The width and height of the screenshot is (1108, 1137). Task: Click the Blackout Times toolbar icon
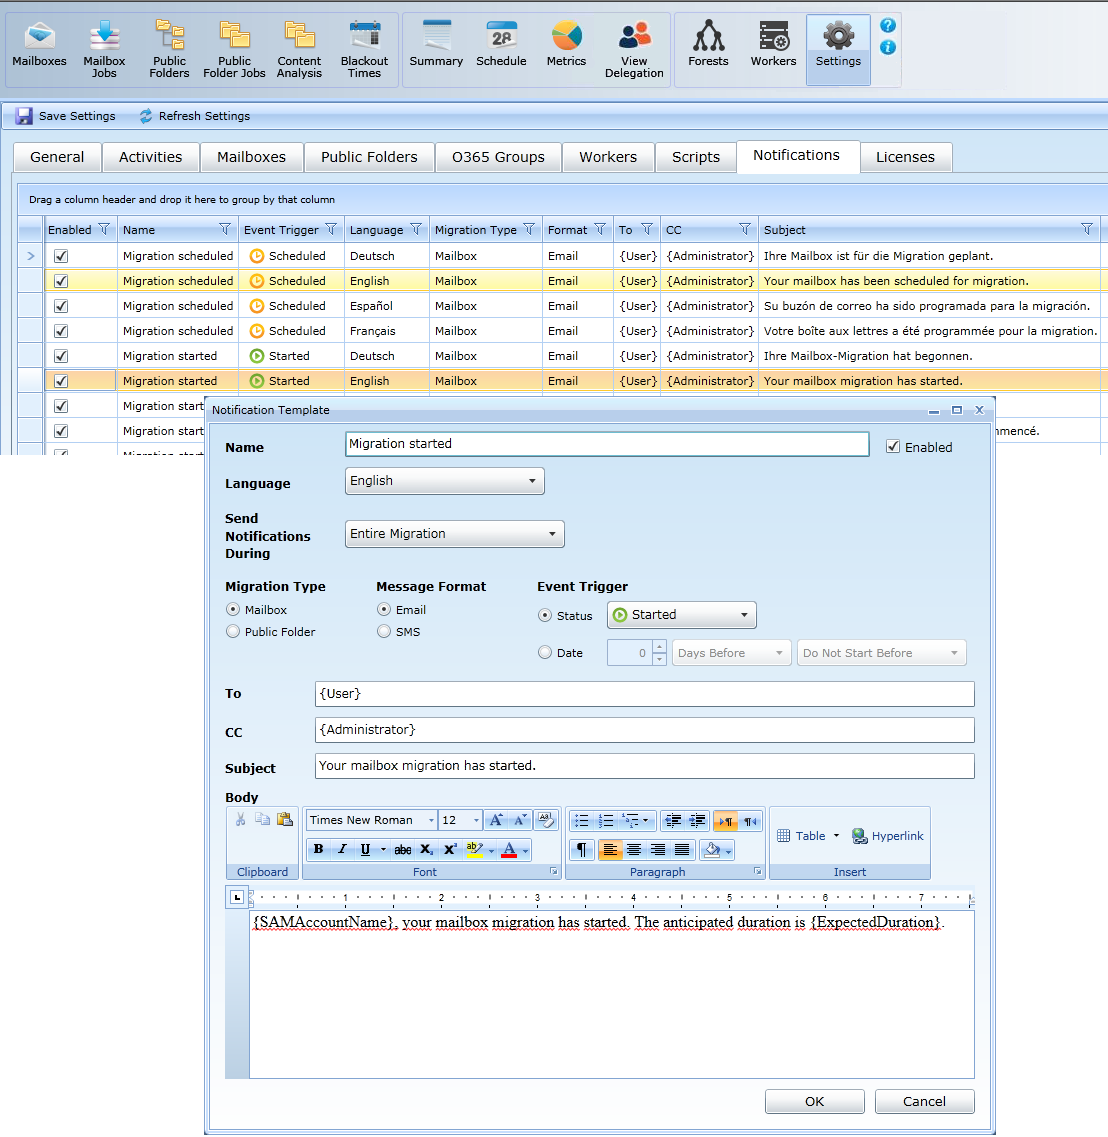coord(364,49)
